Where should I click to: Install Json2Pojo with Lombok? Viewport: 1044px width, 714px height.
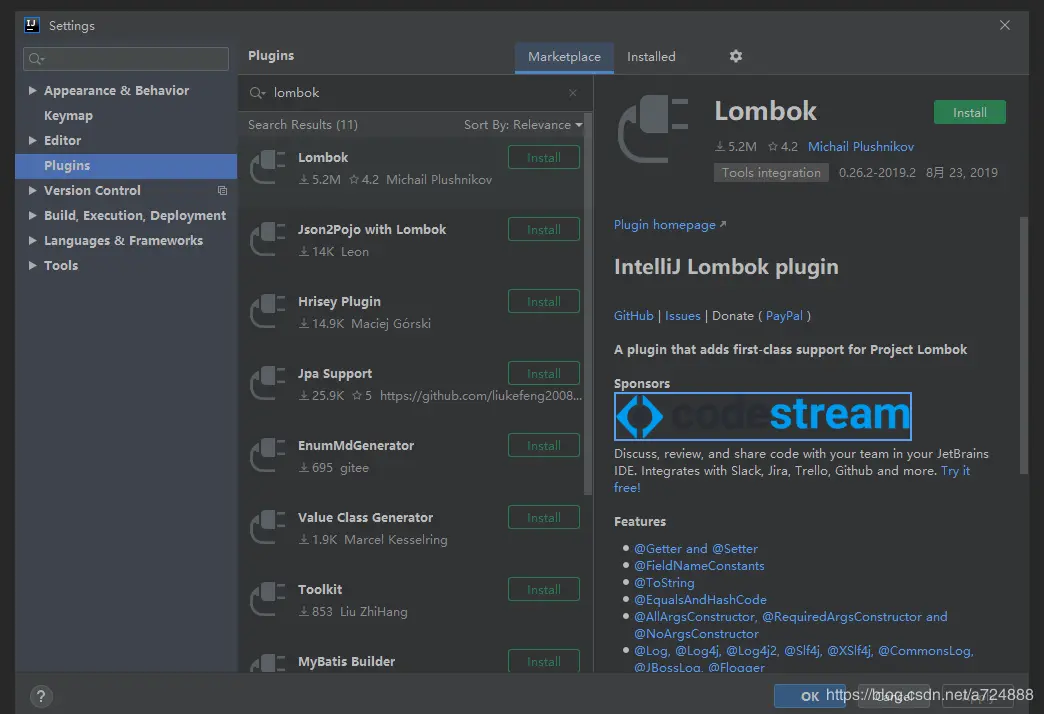pos(543,230)
